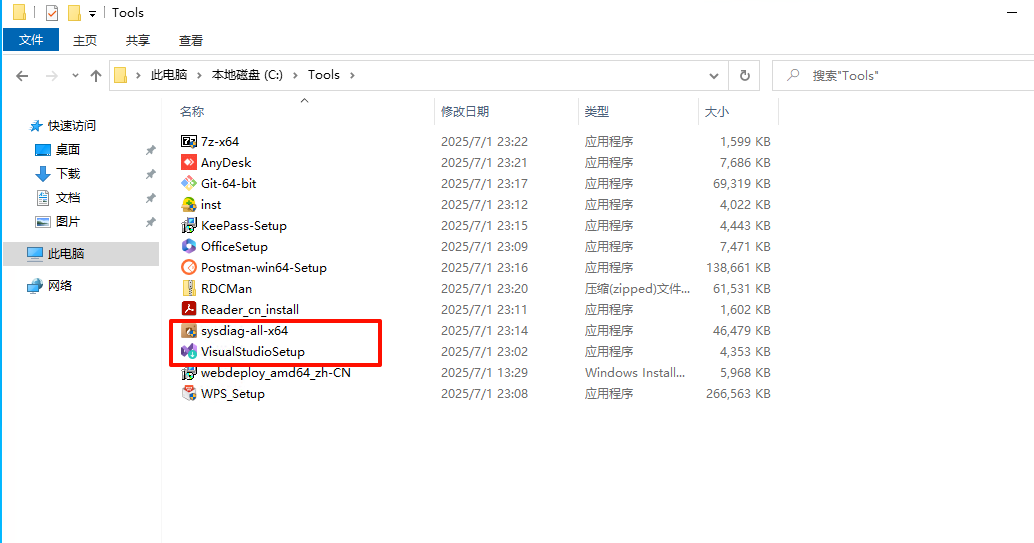Open the recent locations dropdown arrow
This screenshot has height=543, width=1034.
(x=75, y=76)
